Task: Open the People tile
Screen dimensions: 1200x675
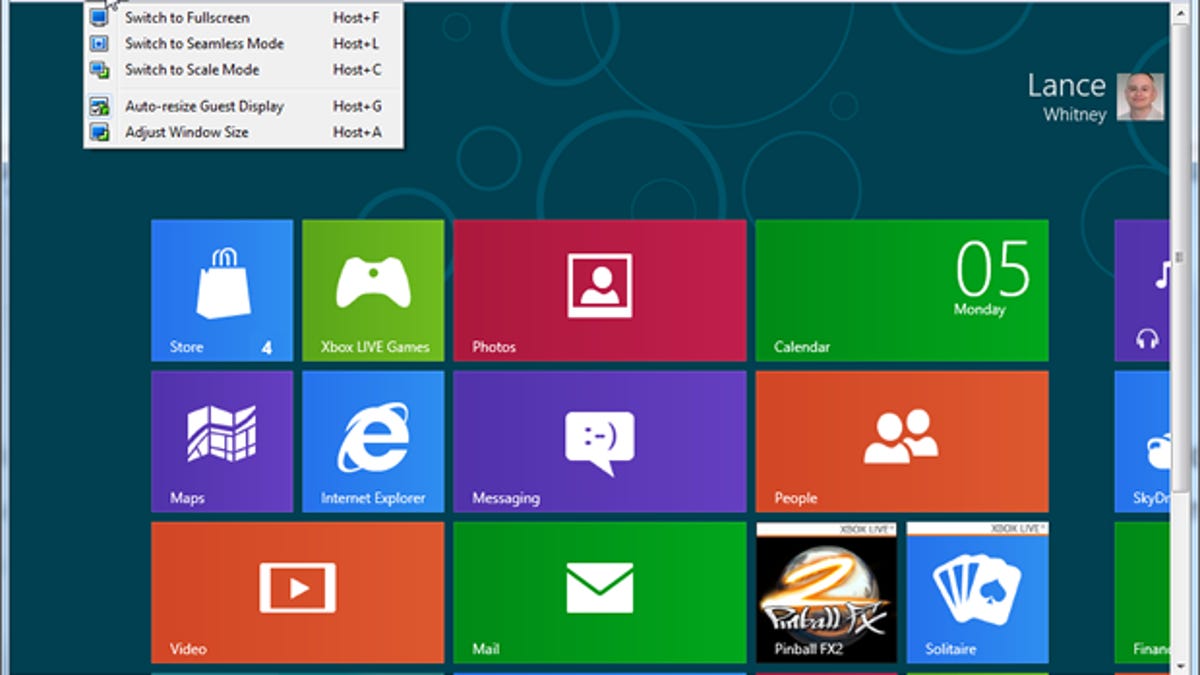Action: tap(901, 441)
